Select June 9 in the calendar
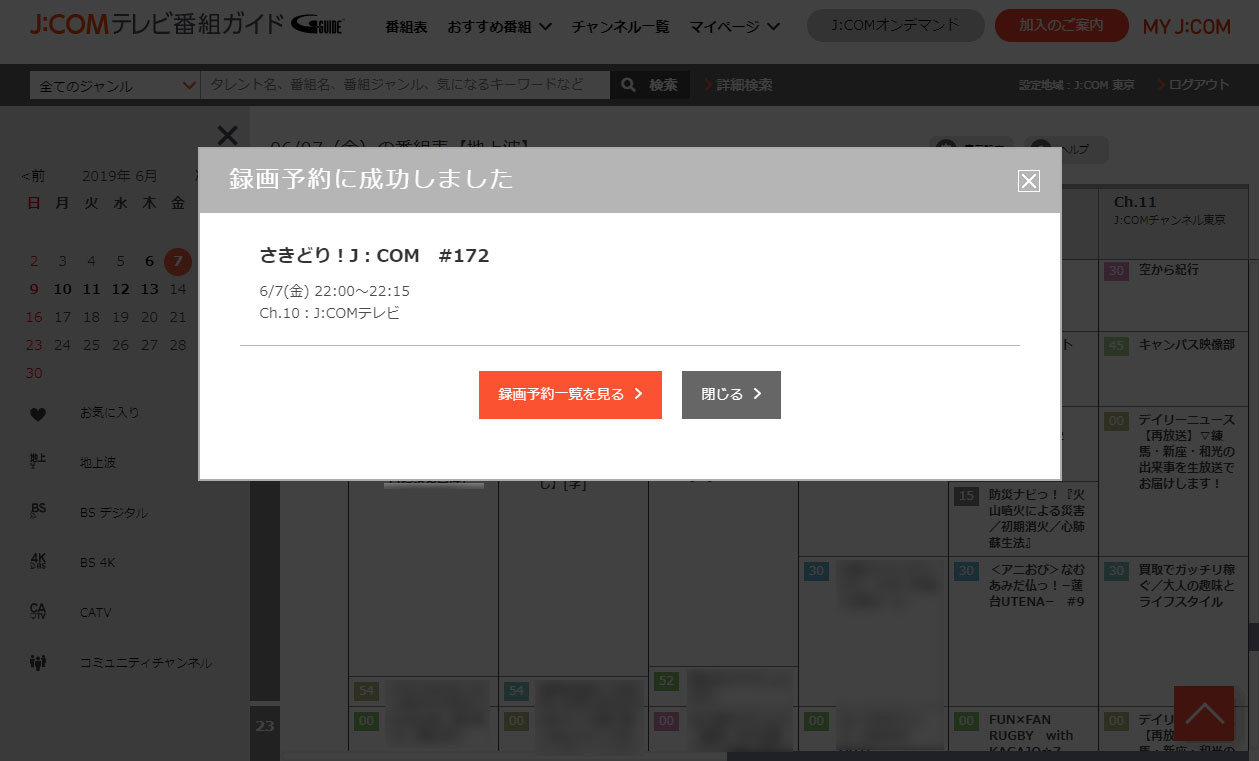The image size is (1259, 761). [x=34, y=289]
